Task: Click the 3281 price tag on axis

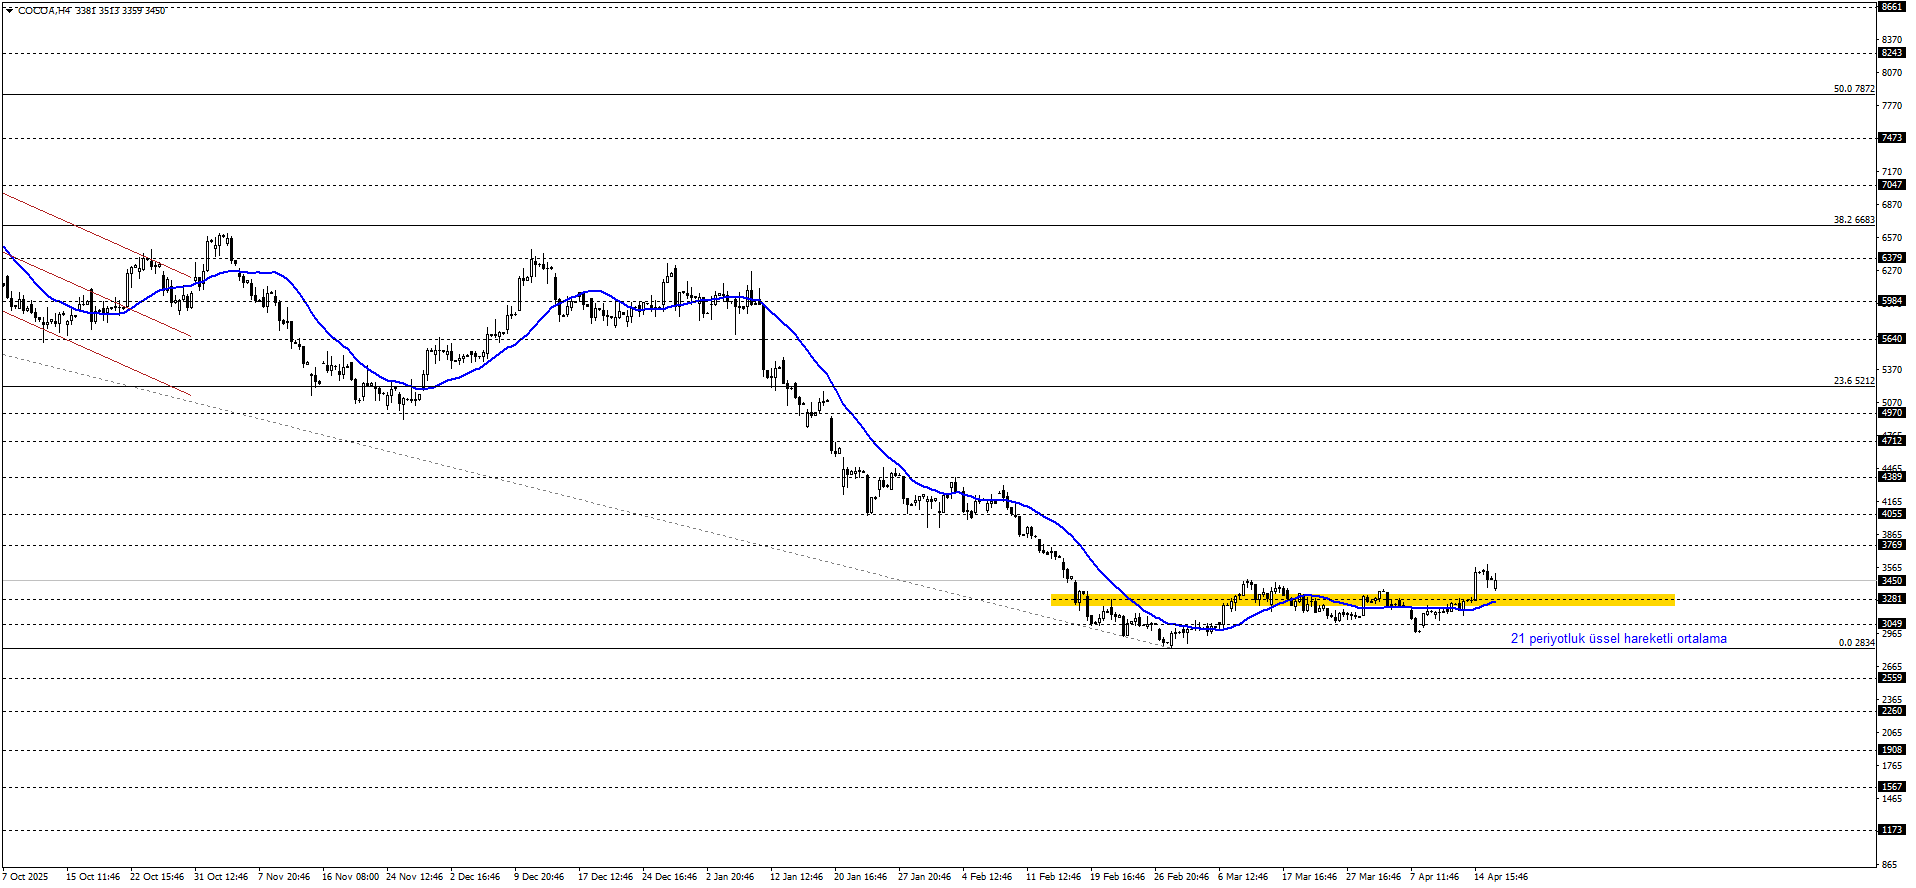Action: tap(1891, 599)
